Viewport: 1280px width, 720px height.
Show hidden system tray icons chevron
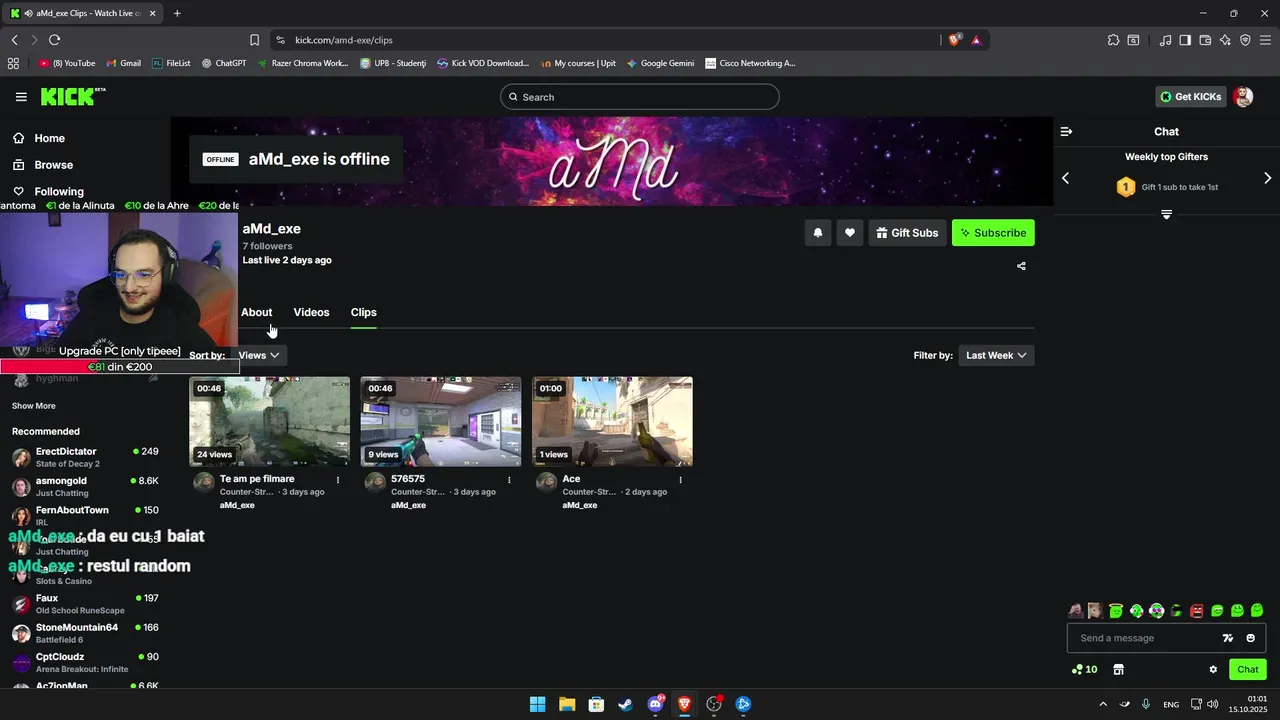pyautogui.click(x=1103, y=704)
